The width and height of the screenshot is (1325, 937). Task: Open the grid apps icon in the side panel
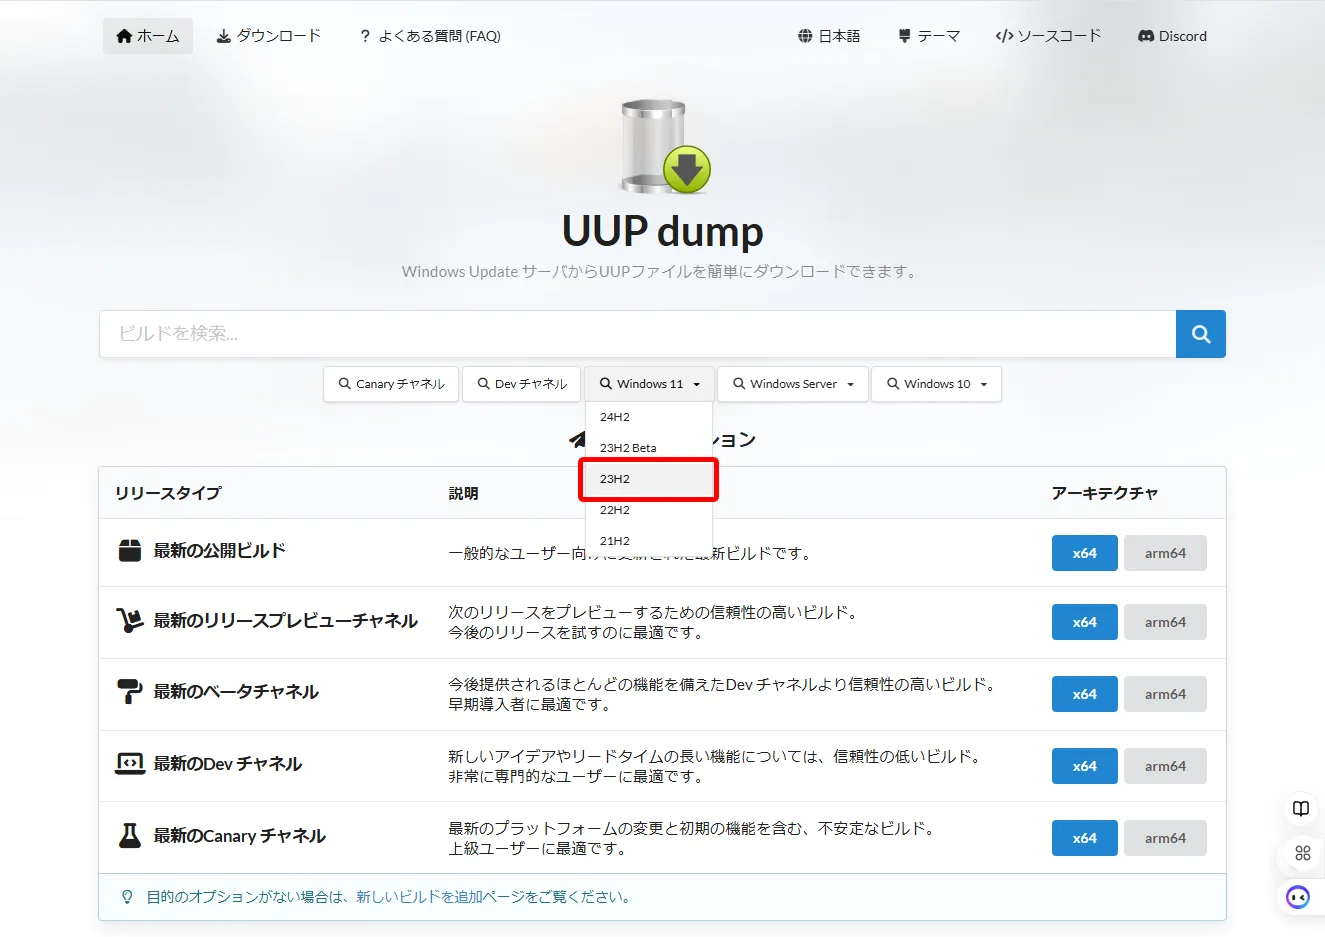point(1302,853)
